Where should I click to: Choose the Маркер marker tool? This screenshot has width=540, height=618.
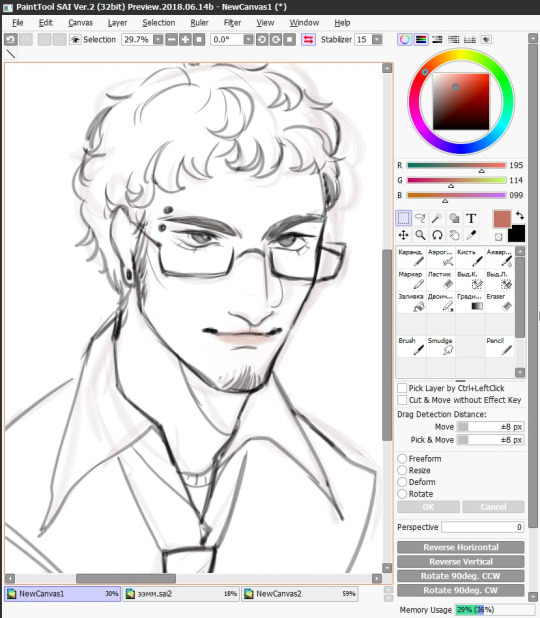pos(411,279)
